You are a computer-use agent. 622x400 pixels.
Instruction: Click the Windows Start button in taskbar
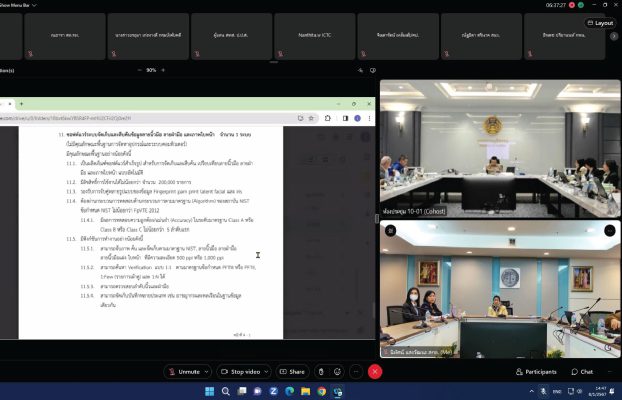[x=210, y=391]
